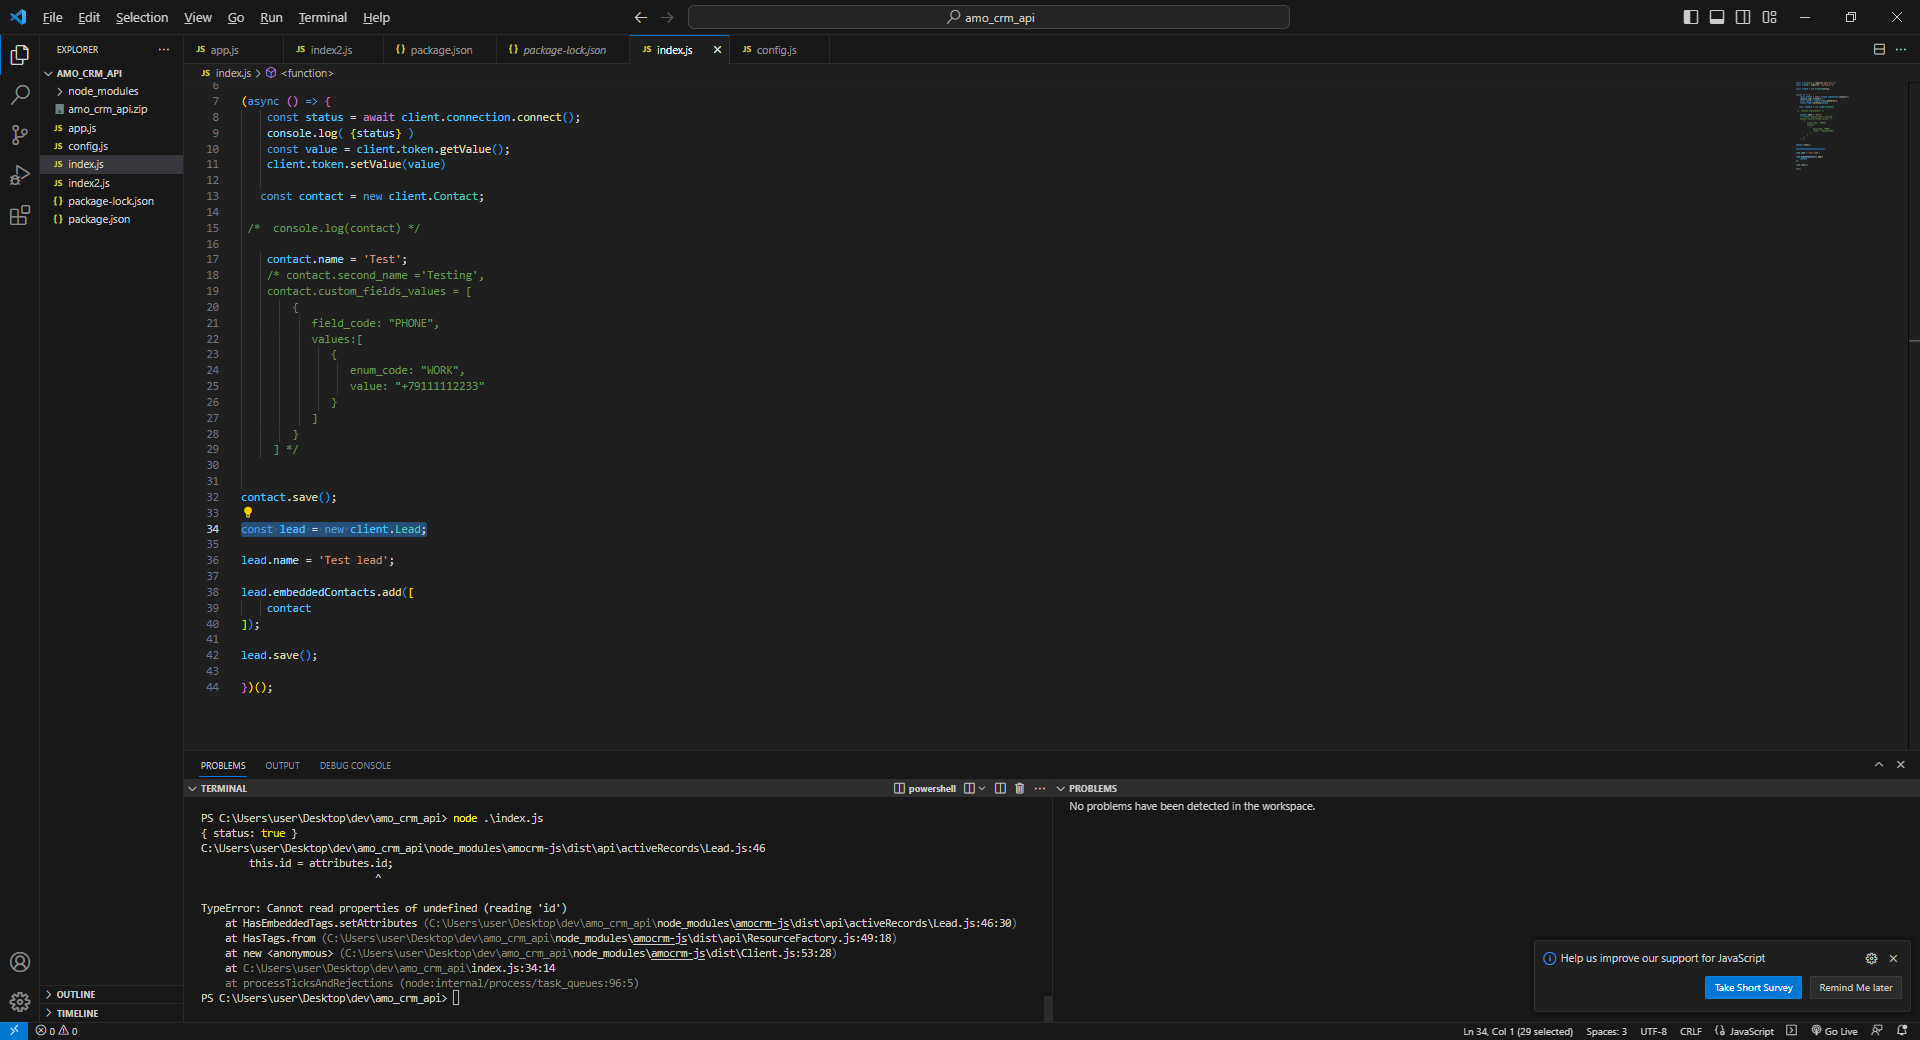Image resolution: width=1920 pixels, height=1040 pixels.
Task: Split the editor using the split icon
Action: tap(1879, 49)
